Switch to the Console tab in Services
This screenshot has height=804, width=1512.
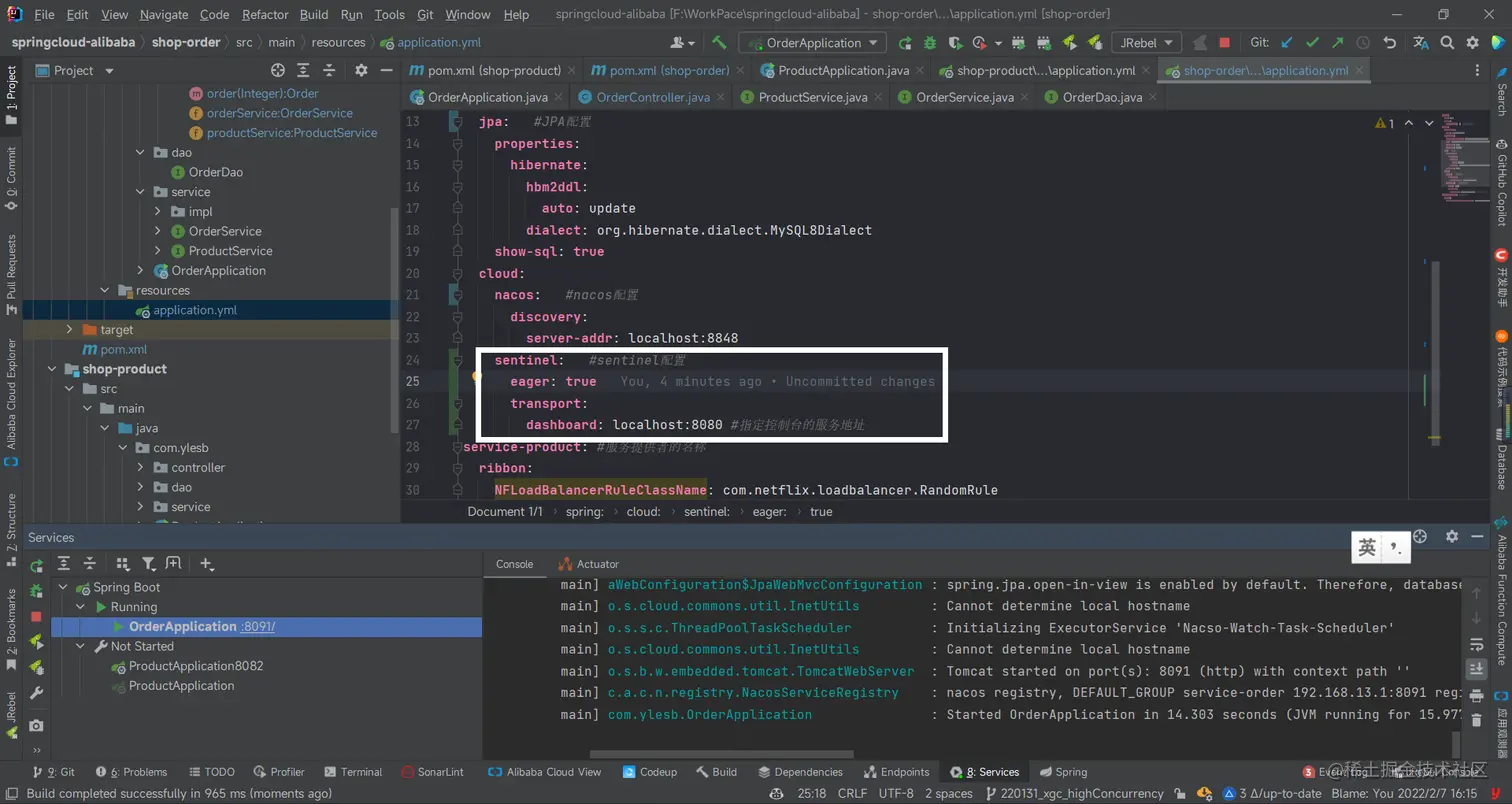[515, 564]
